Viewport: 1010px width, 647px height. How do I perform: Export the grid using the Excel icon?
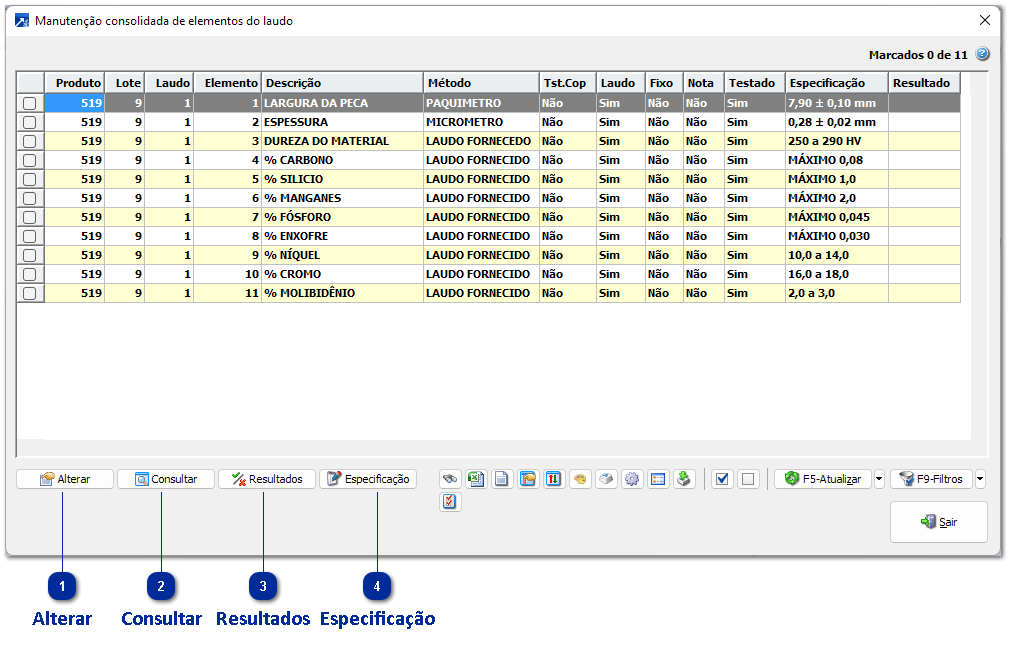tap(476, 479)
